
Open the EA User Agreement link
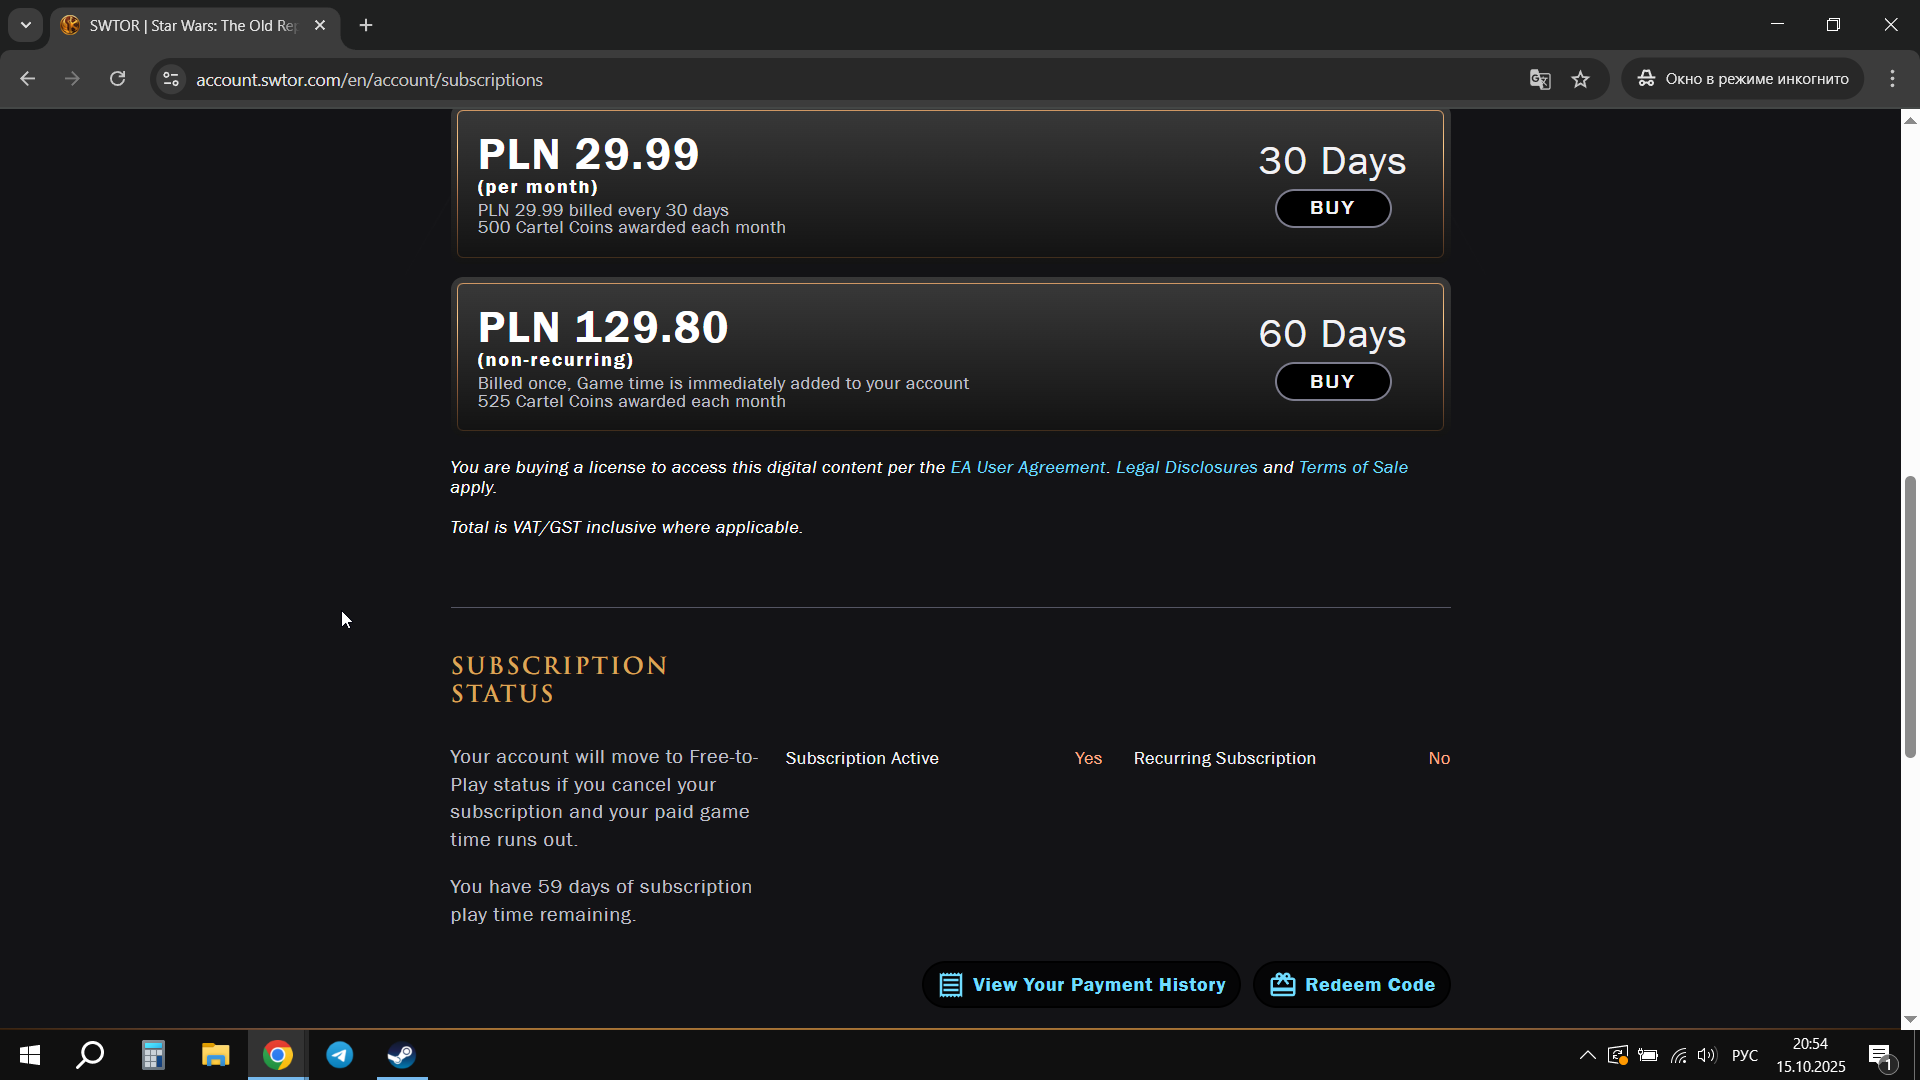click(1027, 468)
